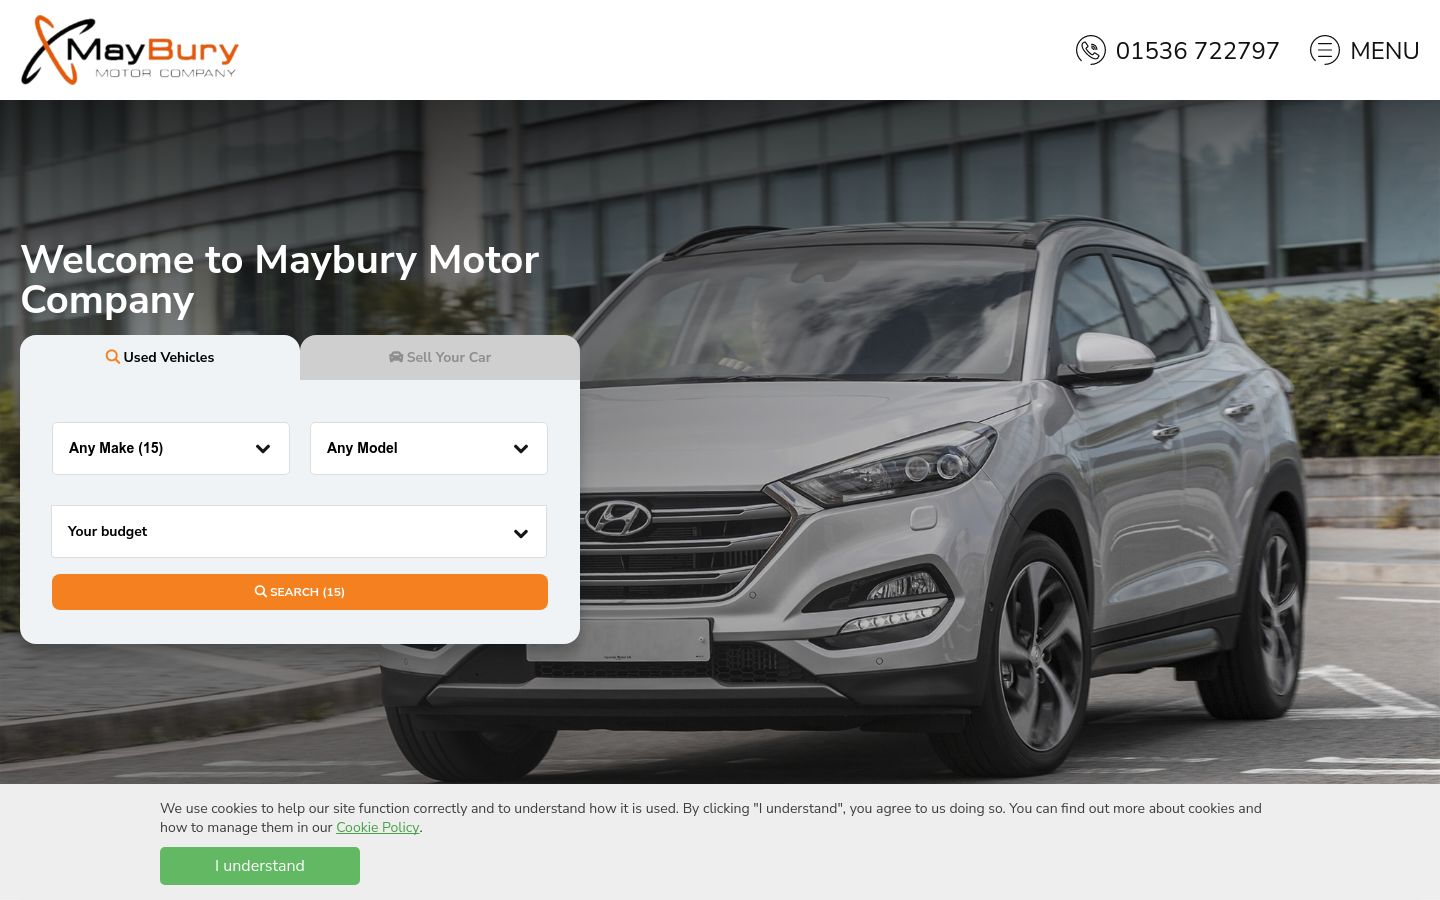Click the magnifier icon inside Search button
The width and height of the screenshot is (1440, 900).
(x=261, y=592)
